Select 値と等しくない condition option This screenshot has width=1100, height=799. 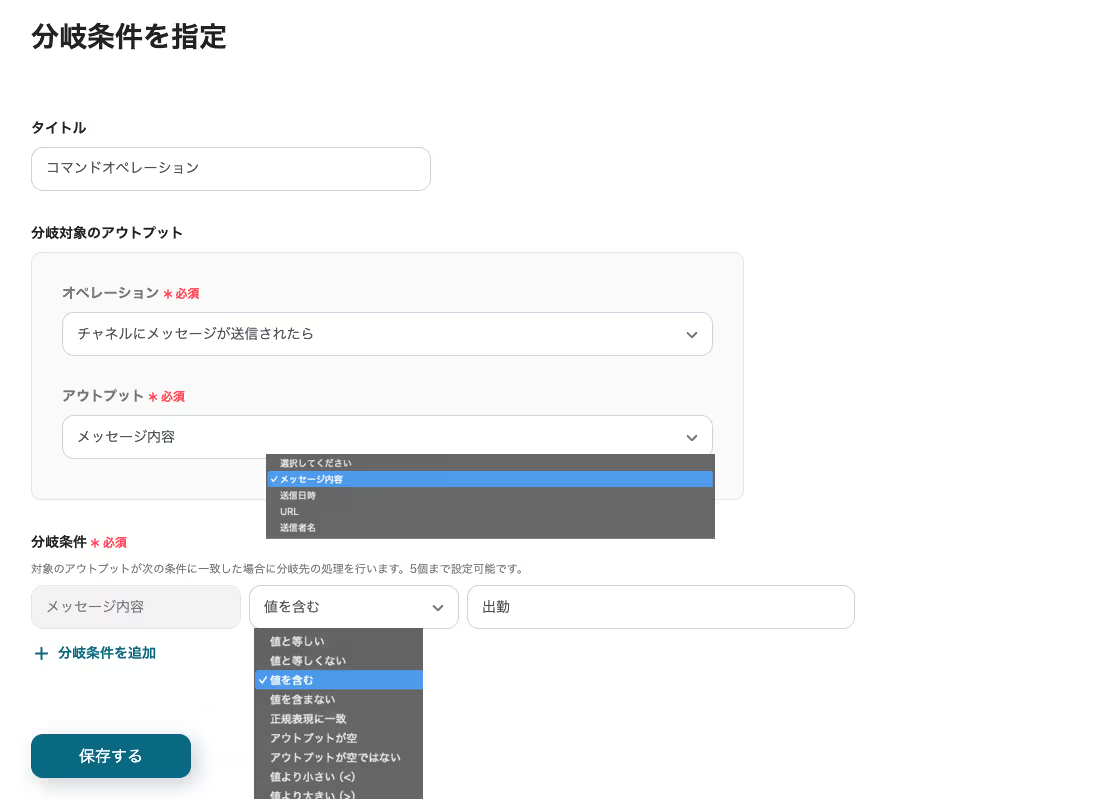pos(307,661)
